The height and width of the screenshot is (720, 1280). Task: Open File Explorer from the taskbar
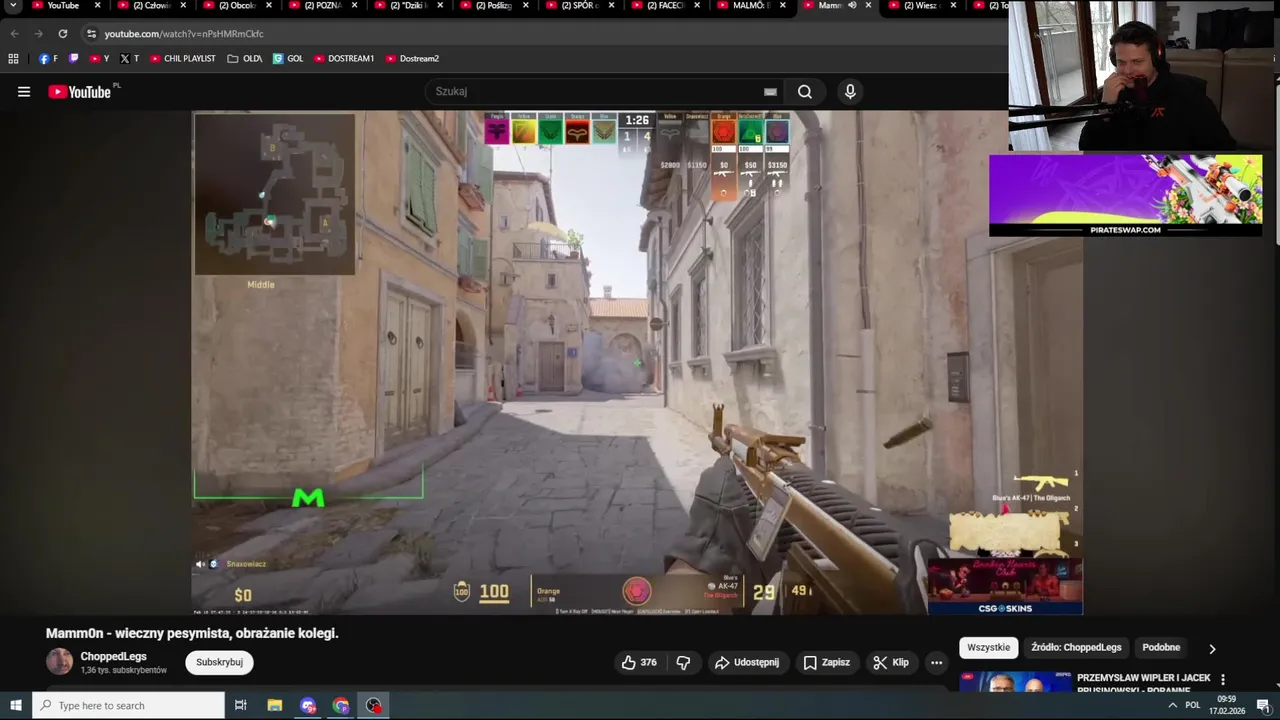point(274,705)
